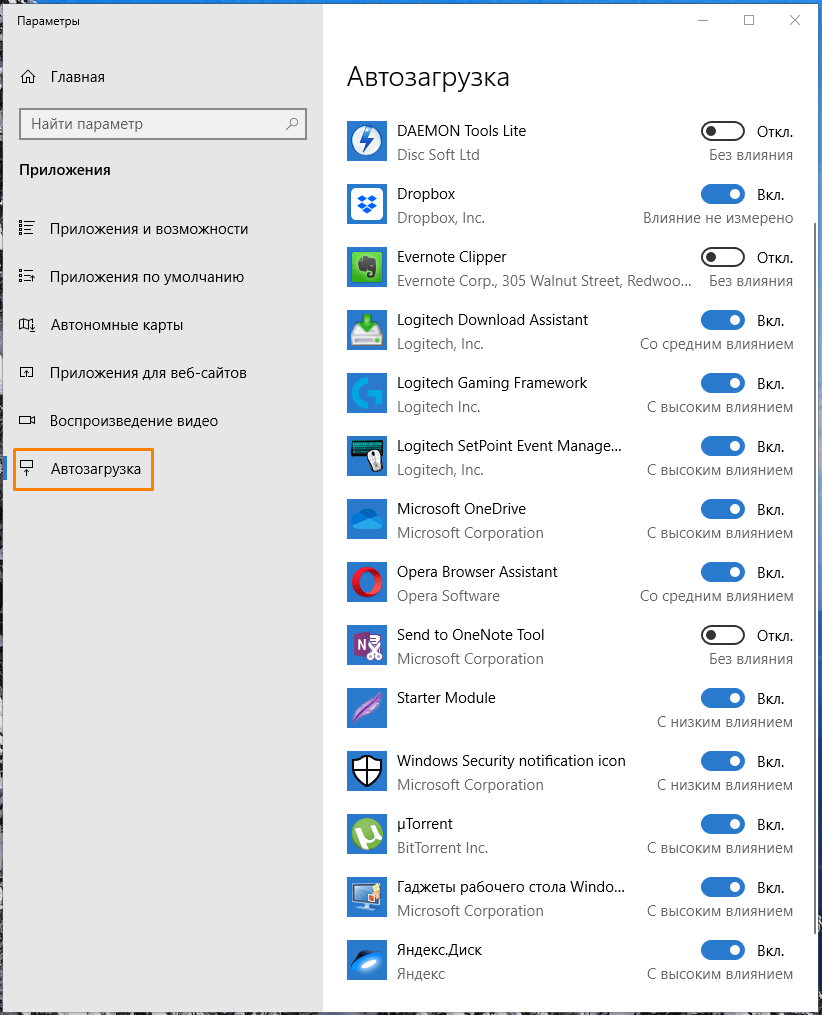
Task: Click the Windows Security shield icon
Action: [366, 772]
